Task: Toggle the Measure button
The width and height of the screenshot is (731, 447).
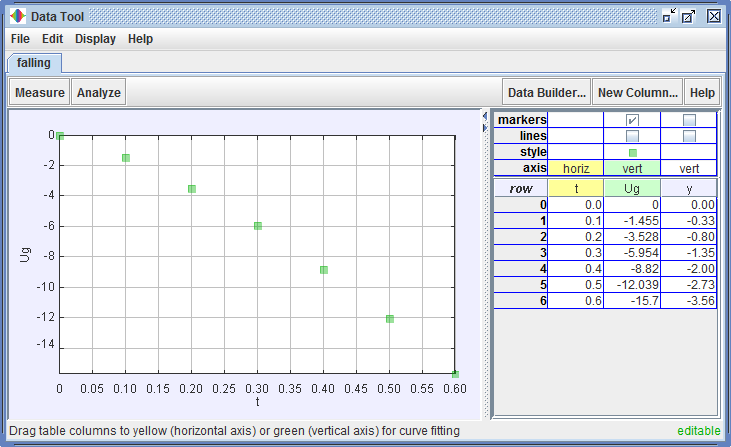Action: pos(40,93)
